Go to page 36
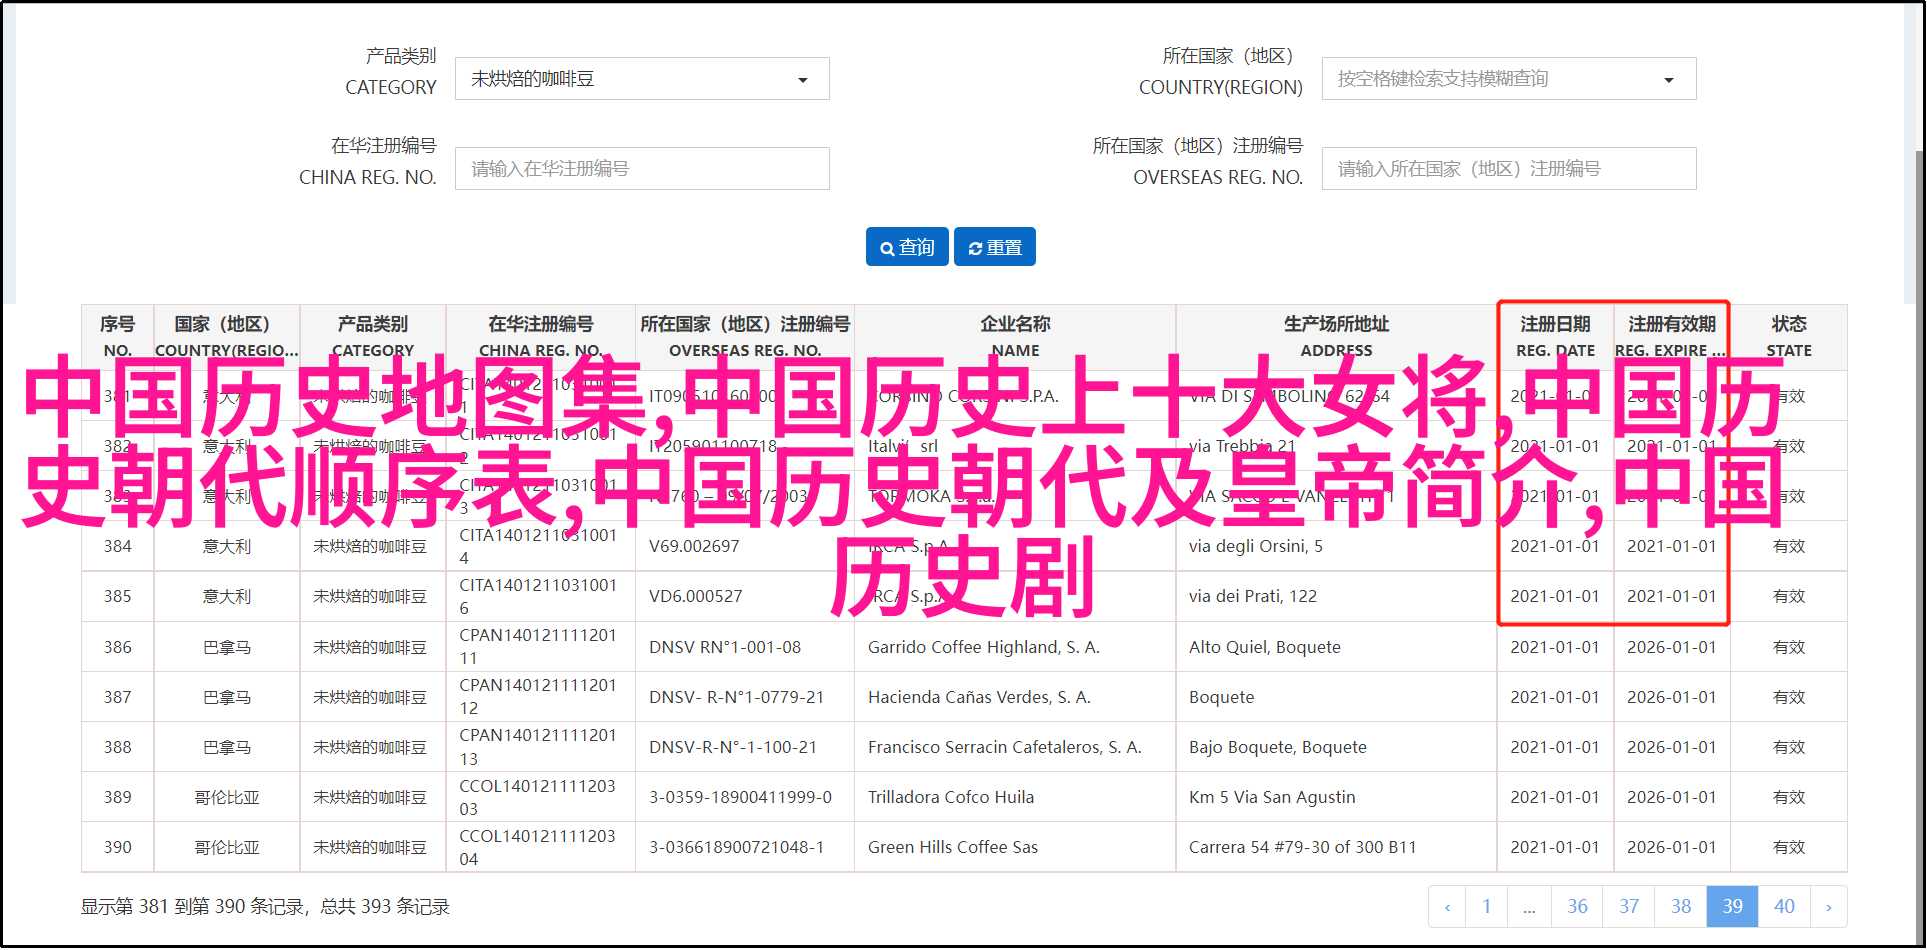Image resolution: width=1927 pixels, height=950 pixels. point(1577,907)
